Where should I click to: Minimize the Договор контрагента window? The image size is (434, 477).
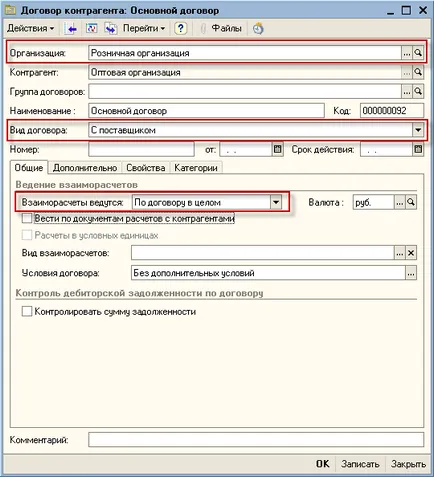(390, 11)
